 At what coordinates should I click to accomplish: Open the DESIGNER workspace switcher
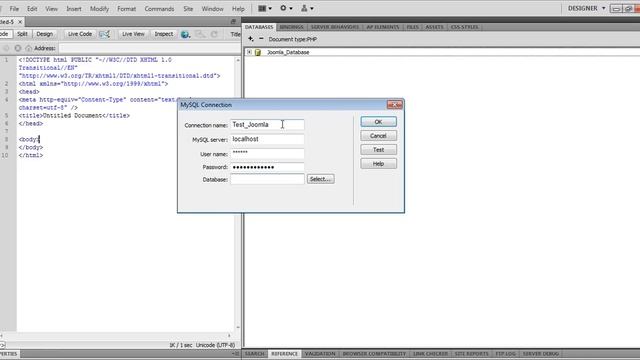pyautogui.click(x=587, y=8)
